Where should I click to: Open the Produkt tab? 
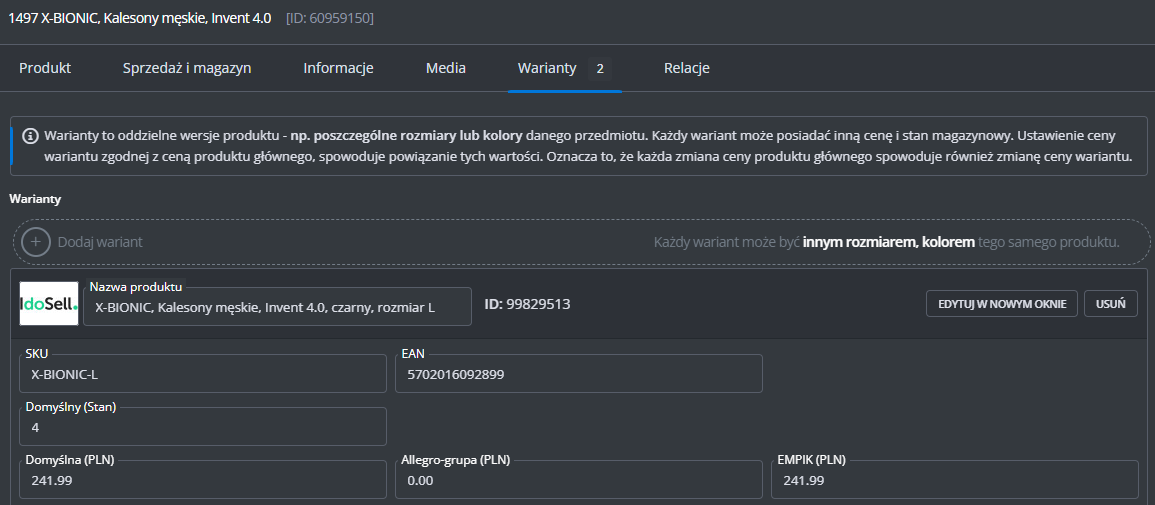pos(45,68)
